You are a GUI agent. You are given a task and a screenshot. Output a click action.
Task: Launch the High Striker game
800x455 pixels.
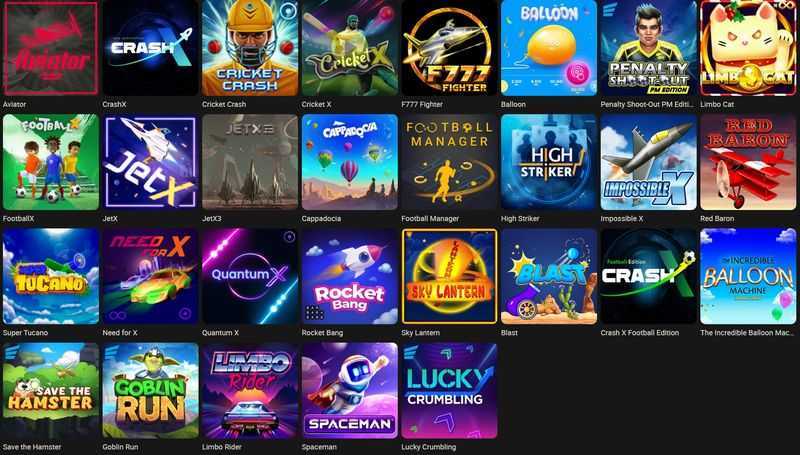[549, 162]
